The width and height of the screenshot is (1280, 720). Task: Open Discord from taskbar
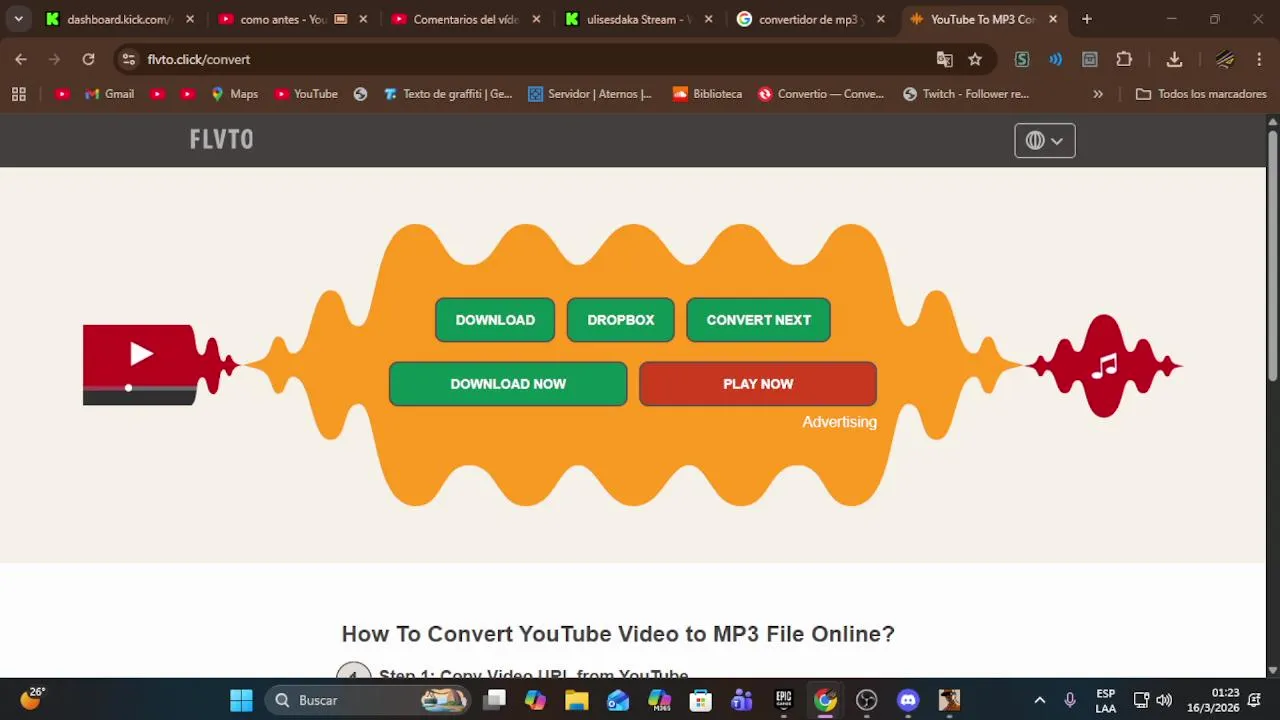(x=908, y=700)
